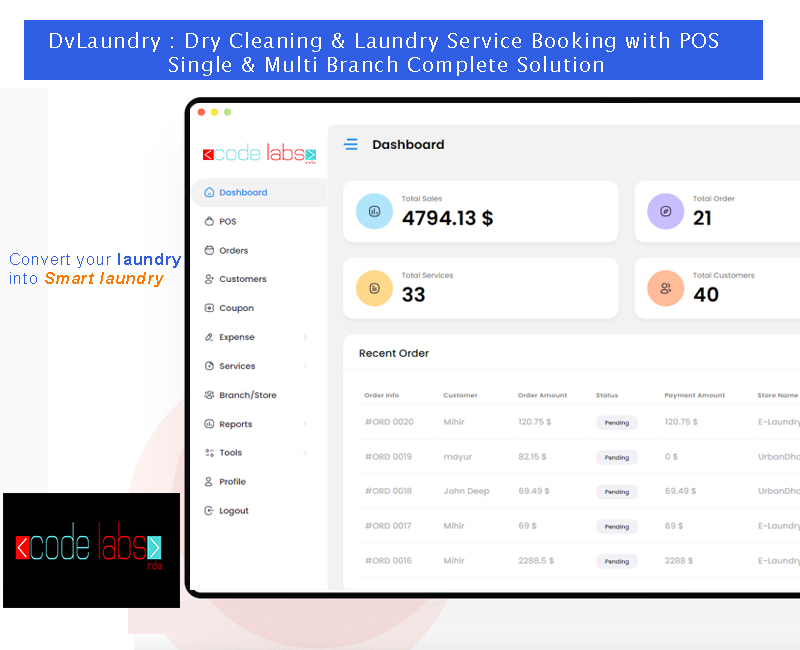This screenshot has height=650, width=800.
Task: Click the Logout icon in sidebar
Action: 209,511
